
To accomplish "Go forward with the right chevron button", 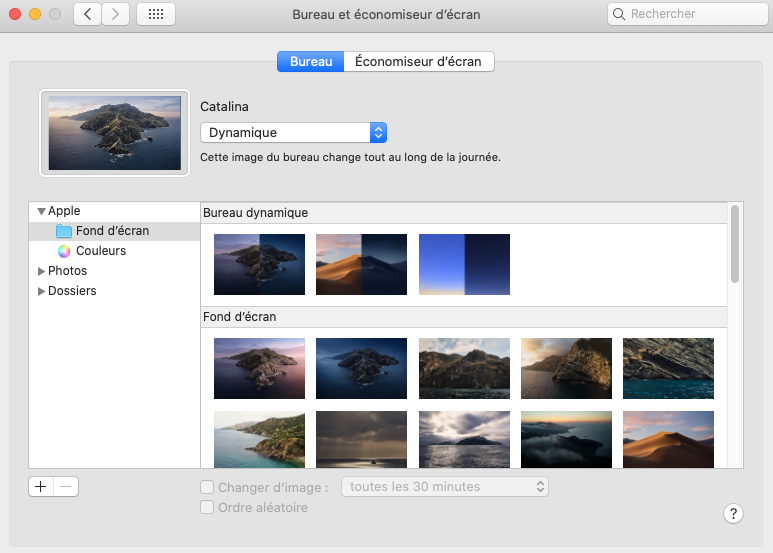I will coord(115,14).
